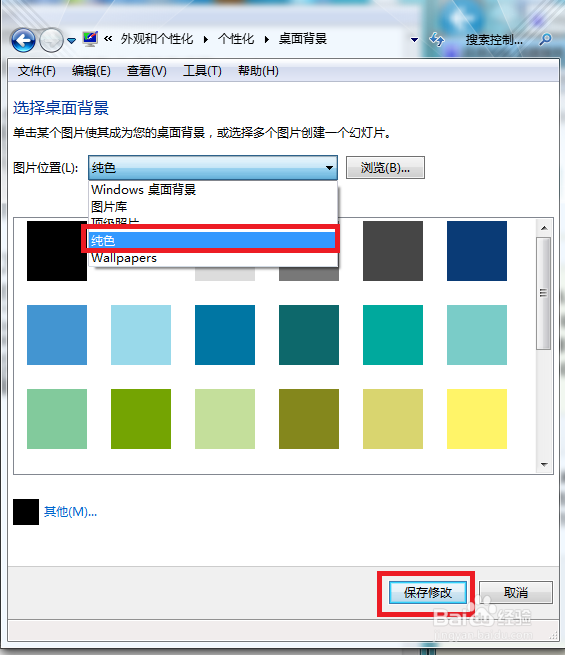Pick the navy blue color swatch
Viewport: 565px width, 655px height.
[477, 251]
